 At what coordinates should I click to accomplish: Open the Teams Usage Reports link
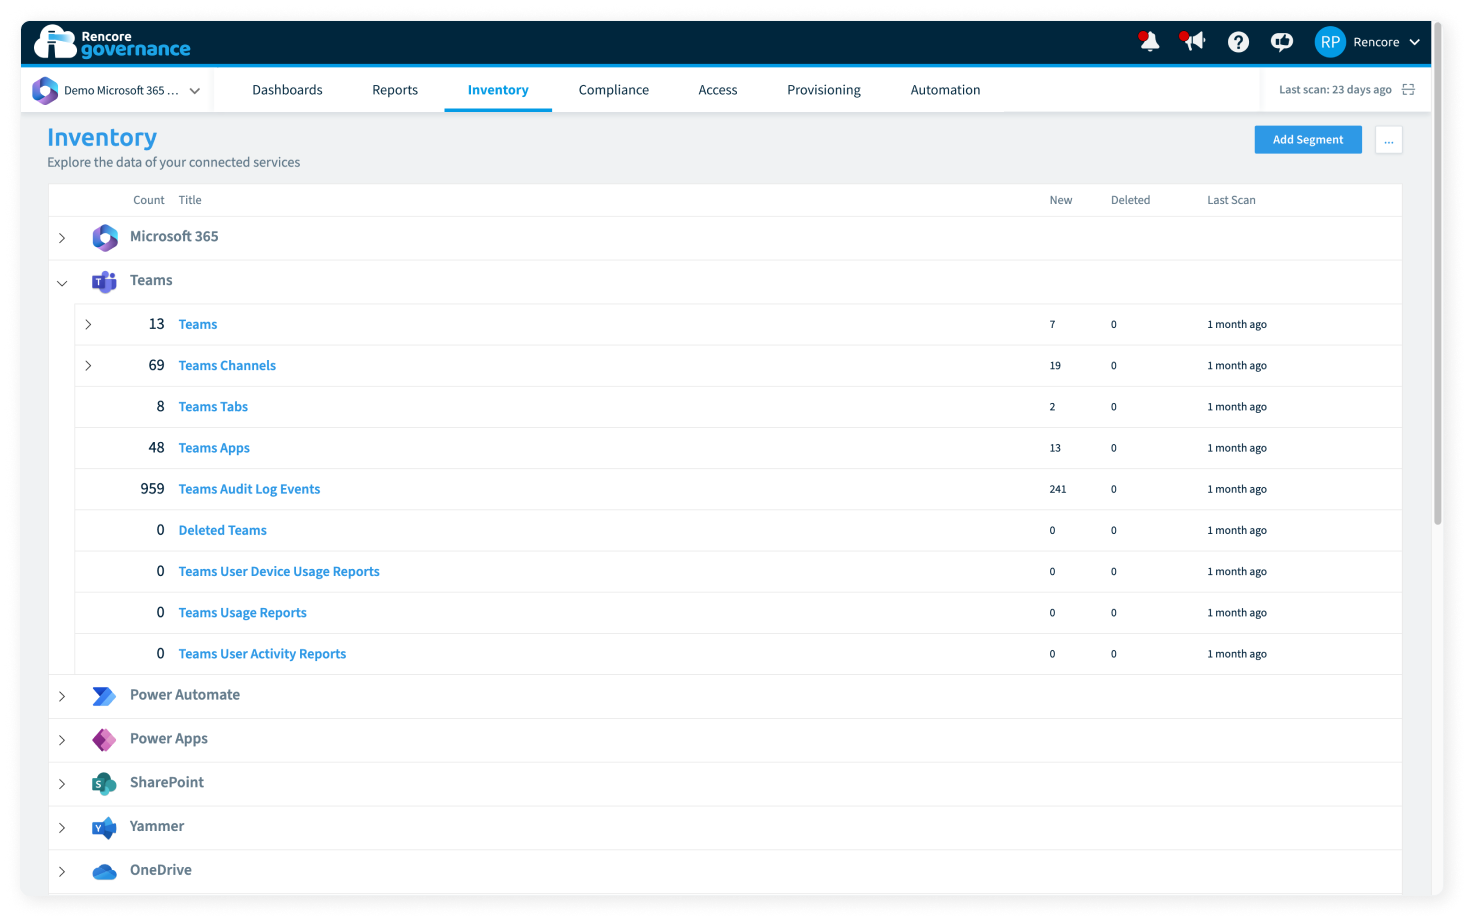(x=242, y=613)
